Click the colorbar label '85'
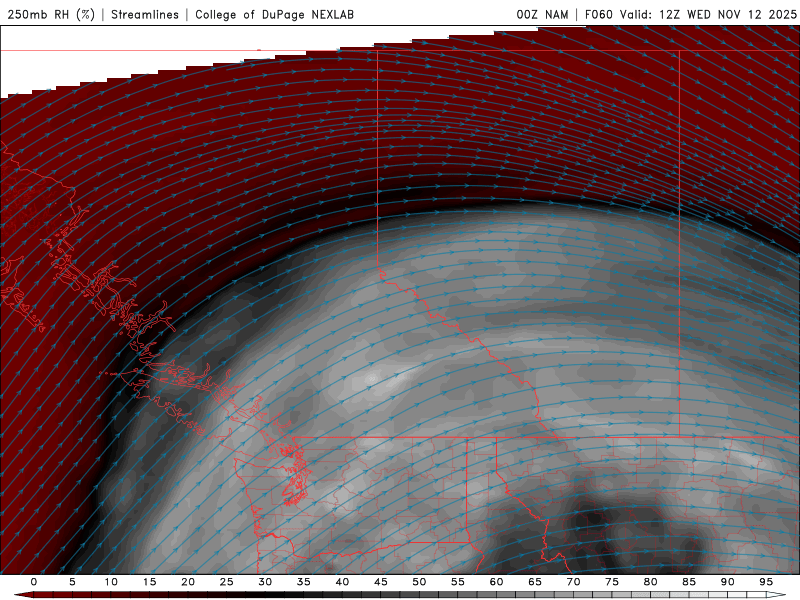The image size is (800, 600). 689,582
